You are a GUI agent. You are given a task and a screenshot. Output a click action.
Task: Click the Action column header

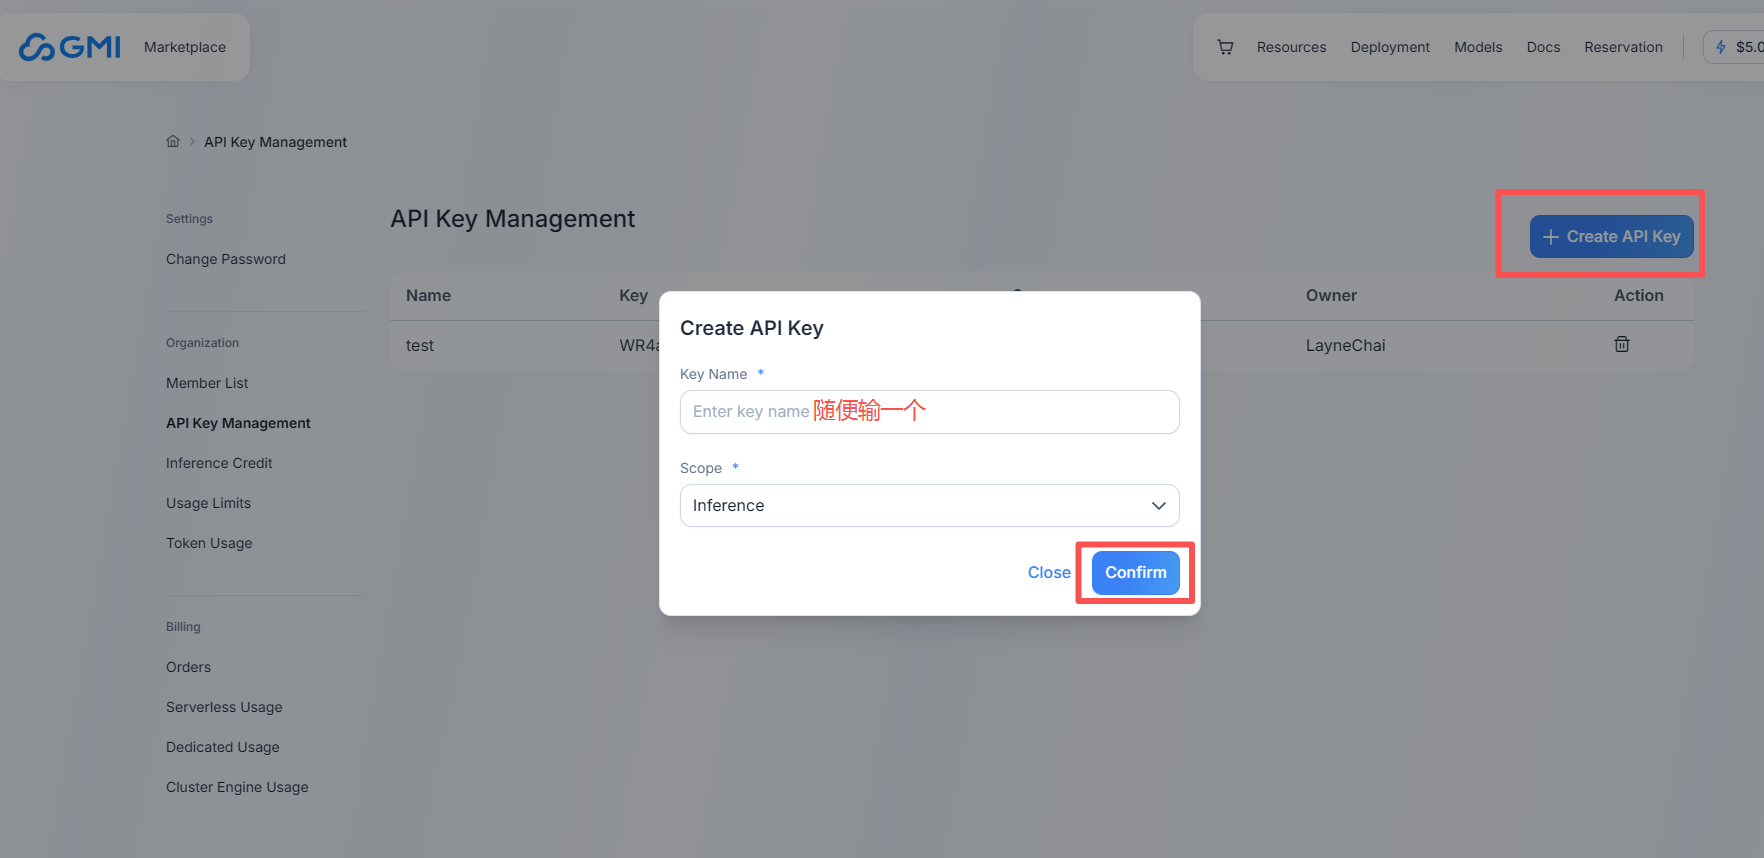pyautogui.click(x=1638, y=295)
